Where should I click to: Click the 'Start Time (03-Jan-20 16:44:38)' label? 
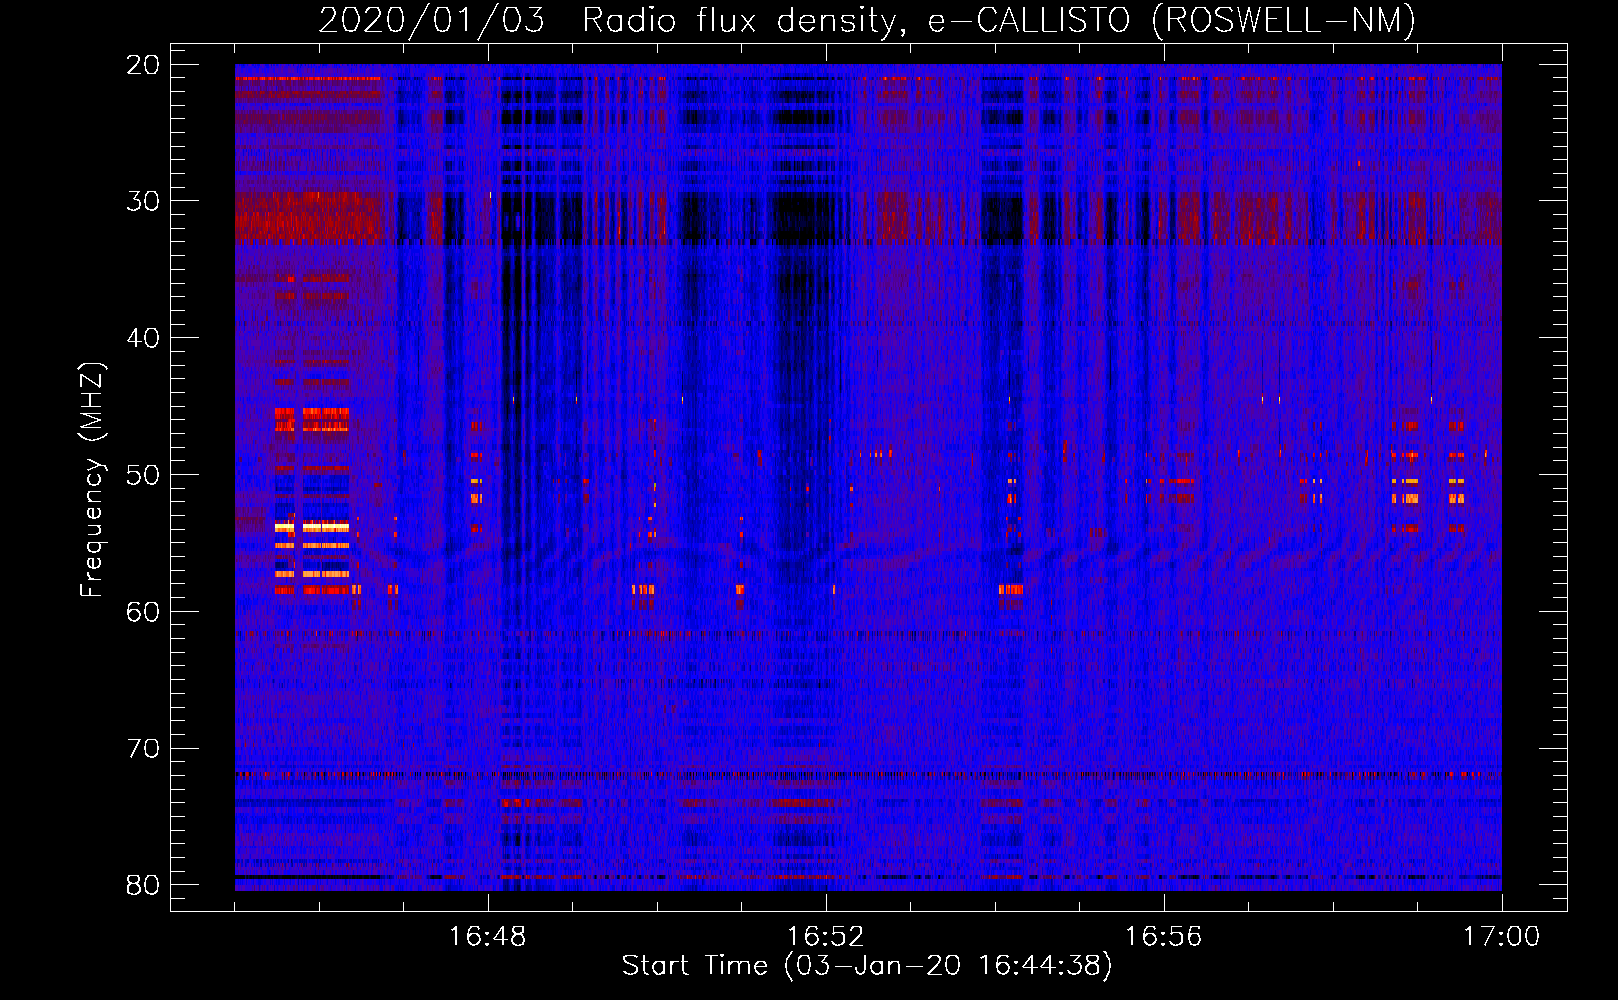[x=867, y=966]
